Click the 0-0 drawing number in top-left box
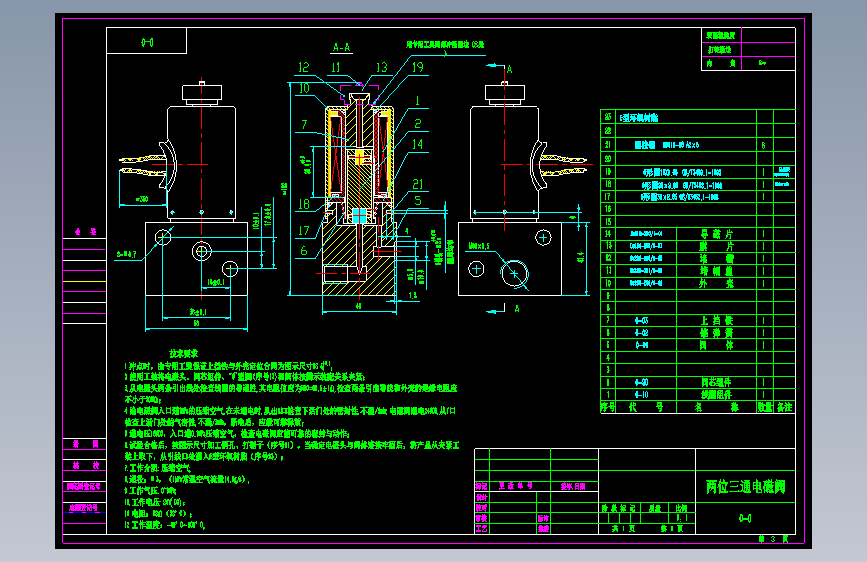The width and height of the screenshot is (867, 562). click(x=147, y=42)
